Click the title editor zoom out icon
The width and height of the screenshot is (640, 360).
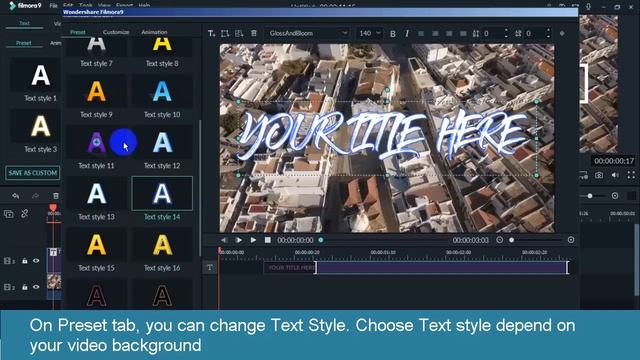point(500,240)
